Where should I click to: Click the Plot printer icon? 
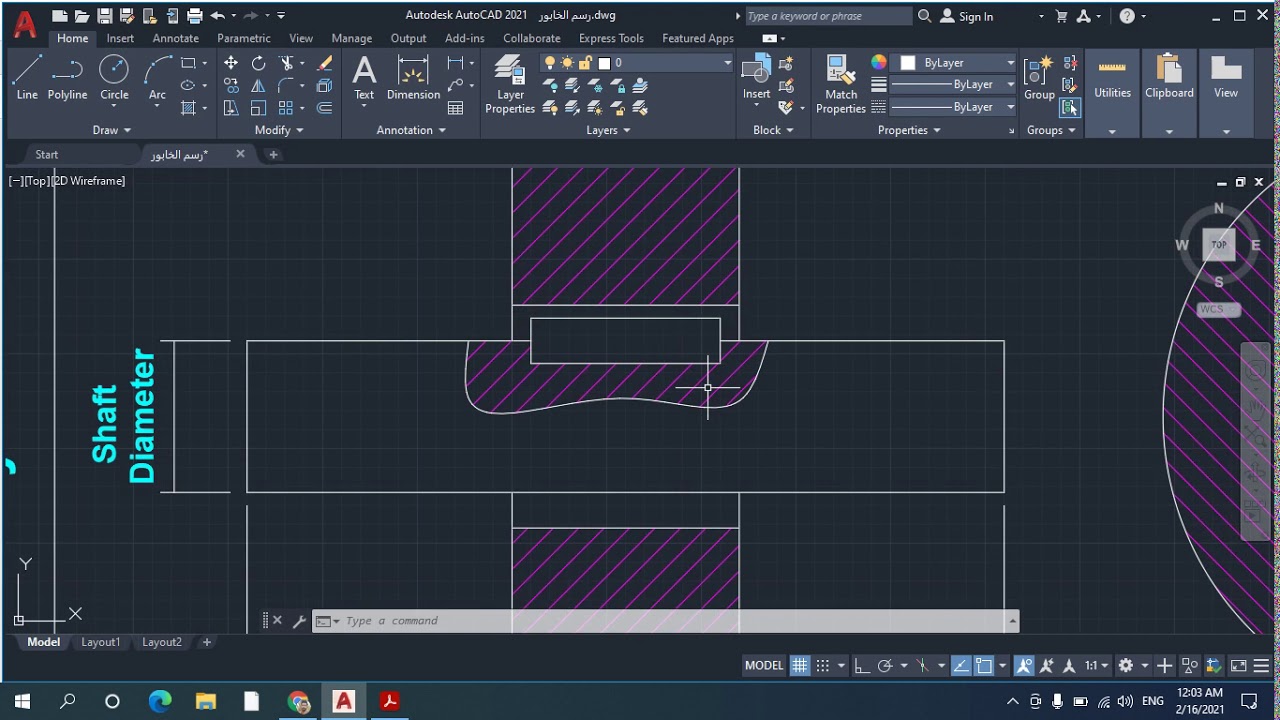pos(195,16)
